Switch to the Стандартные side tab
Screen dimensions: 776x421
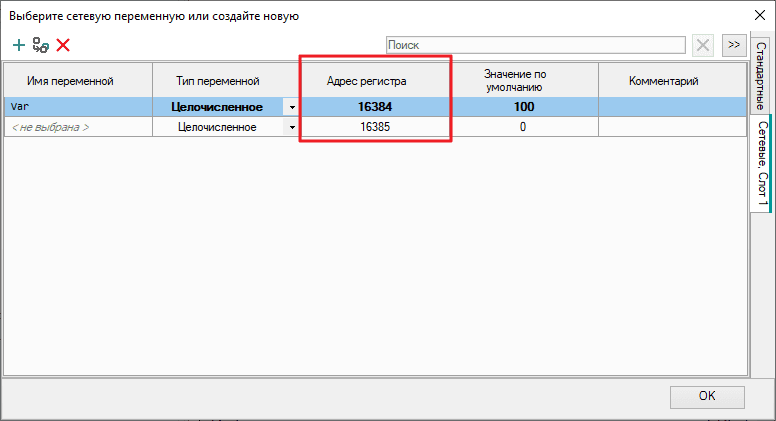[x=761, y=77]
